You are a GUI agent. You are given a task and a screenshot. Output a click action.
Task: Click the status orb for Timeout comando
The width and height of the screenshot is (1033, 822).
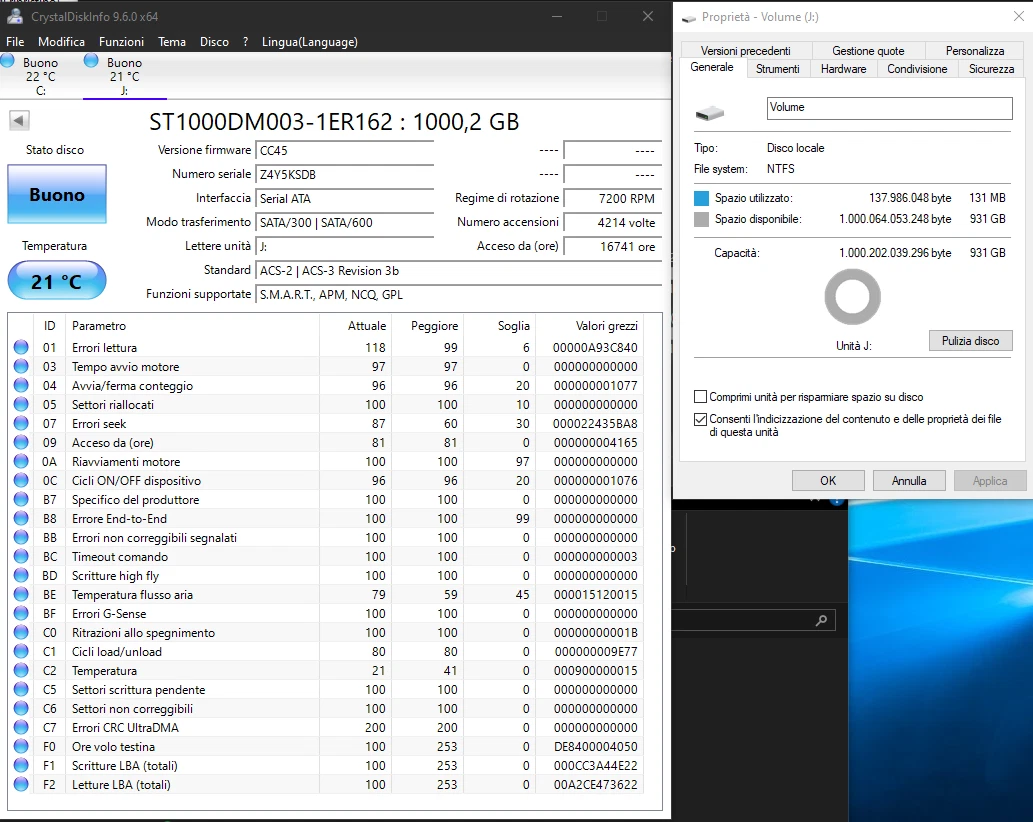pos(21,557)
